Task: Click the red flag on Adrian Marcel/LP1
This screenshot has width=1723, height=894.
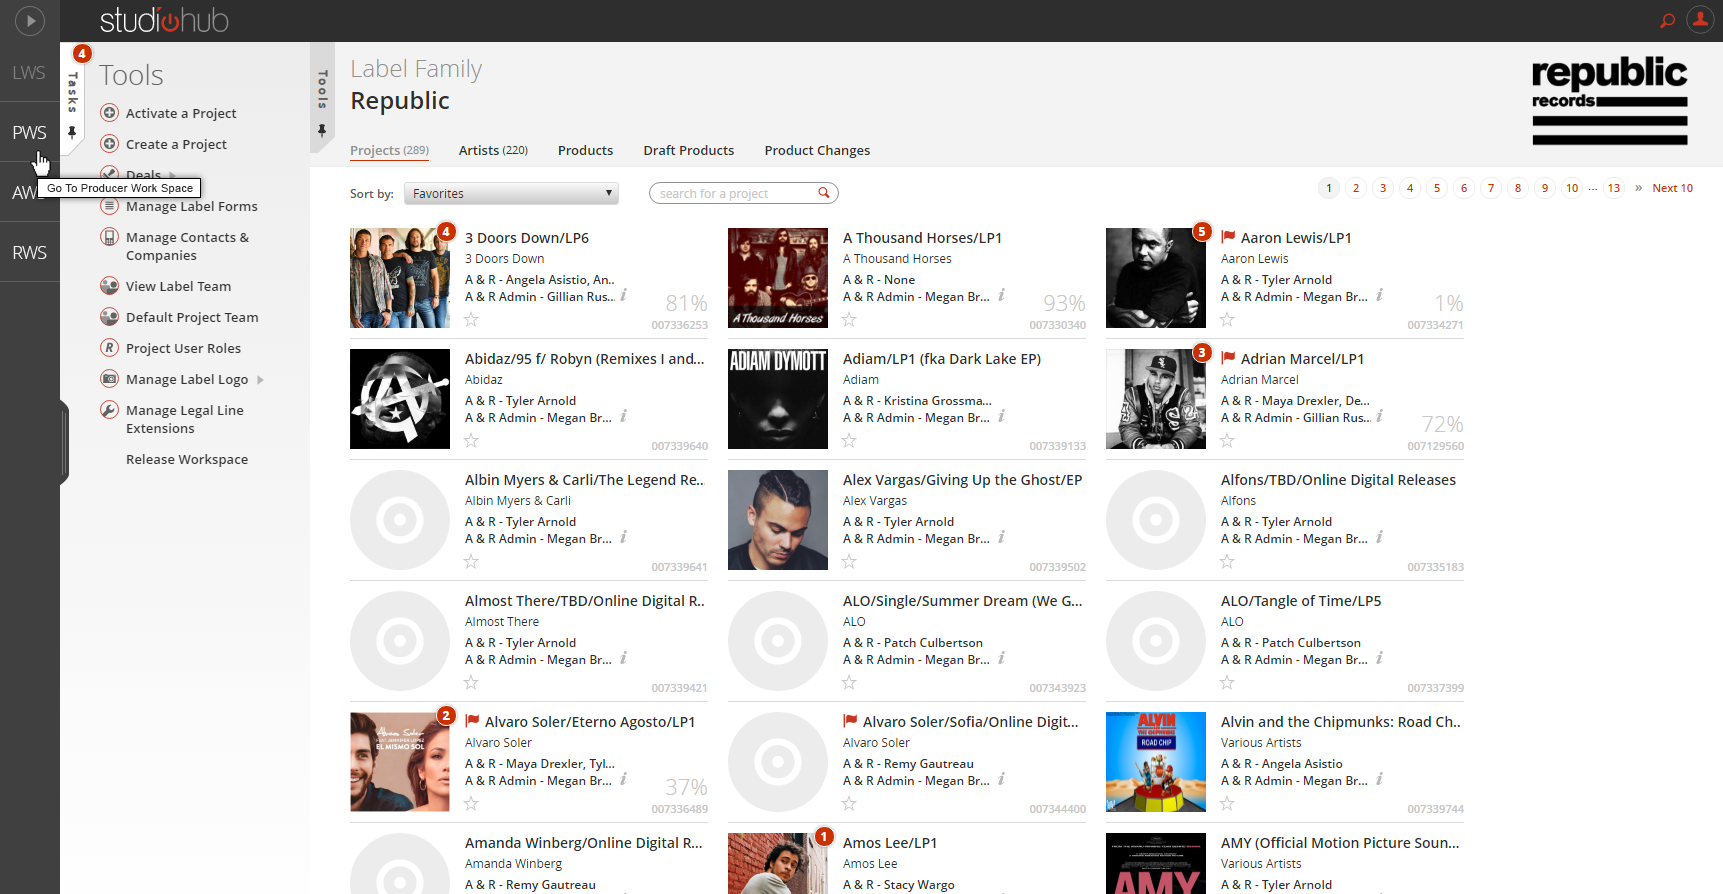Action: [1228, 358]
